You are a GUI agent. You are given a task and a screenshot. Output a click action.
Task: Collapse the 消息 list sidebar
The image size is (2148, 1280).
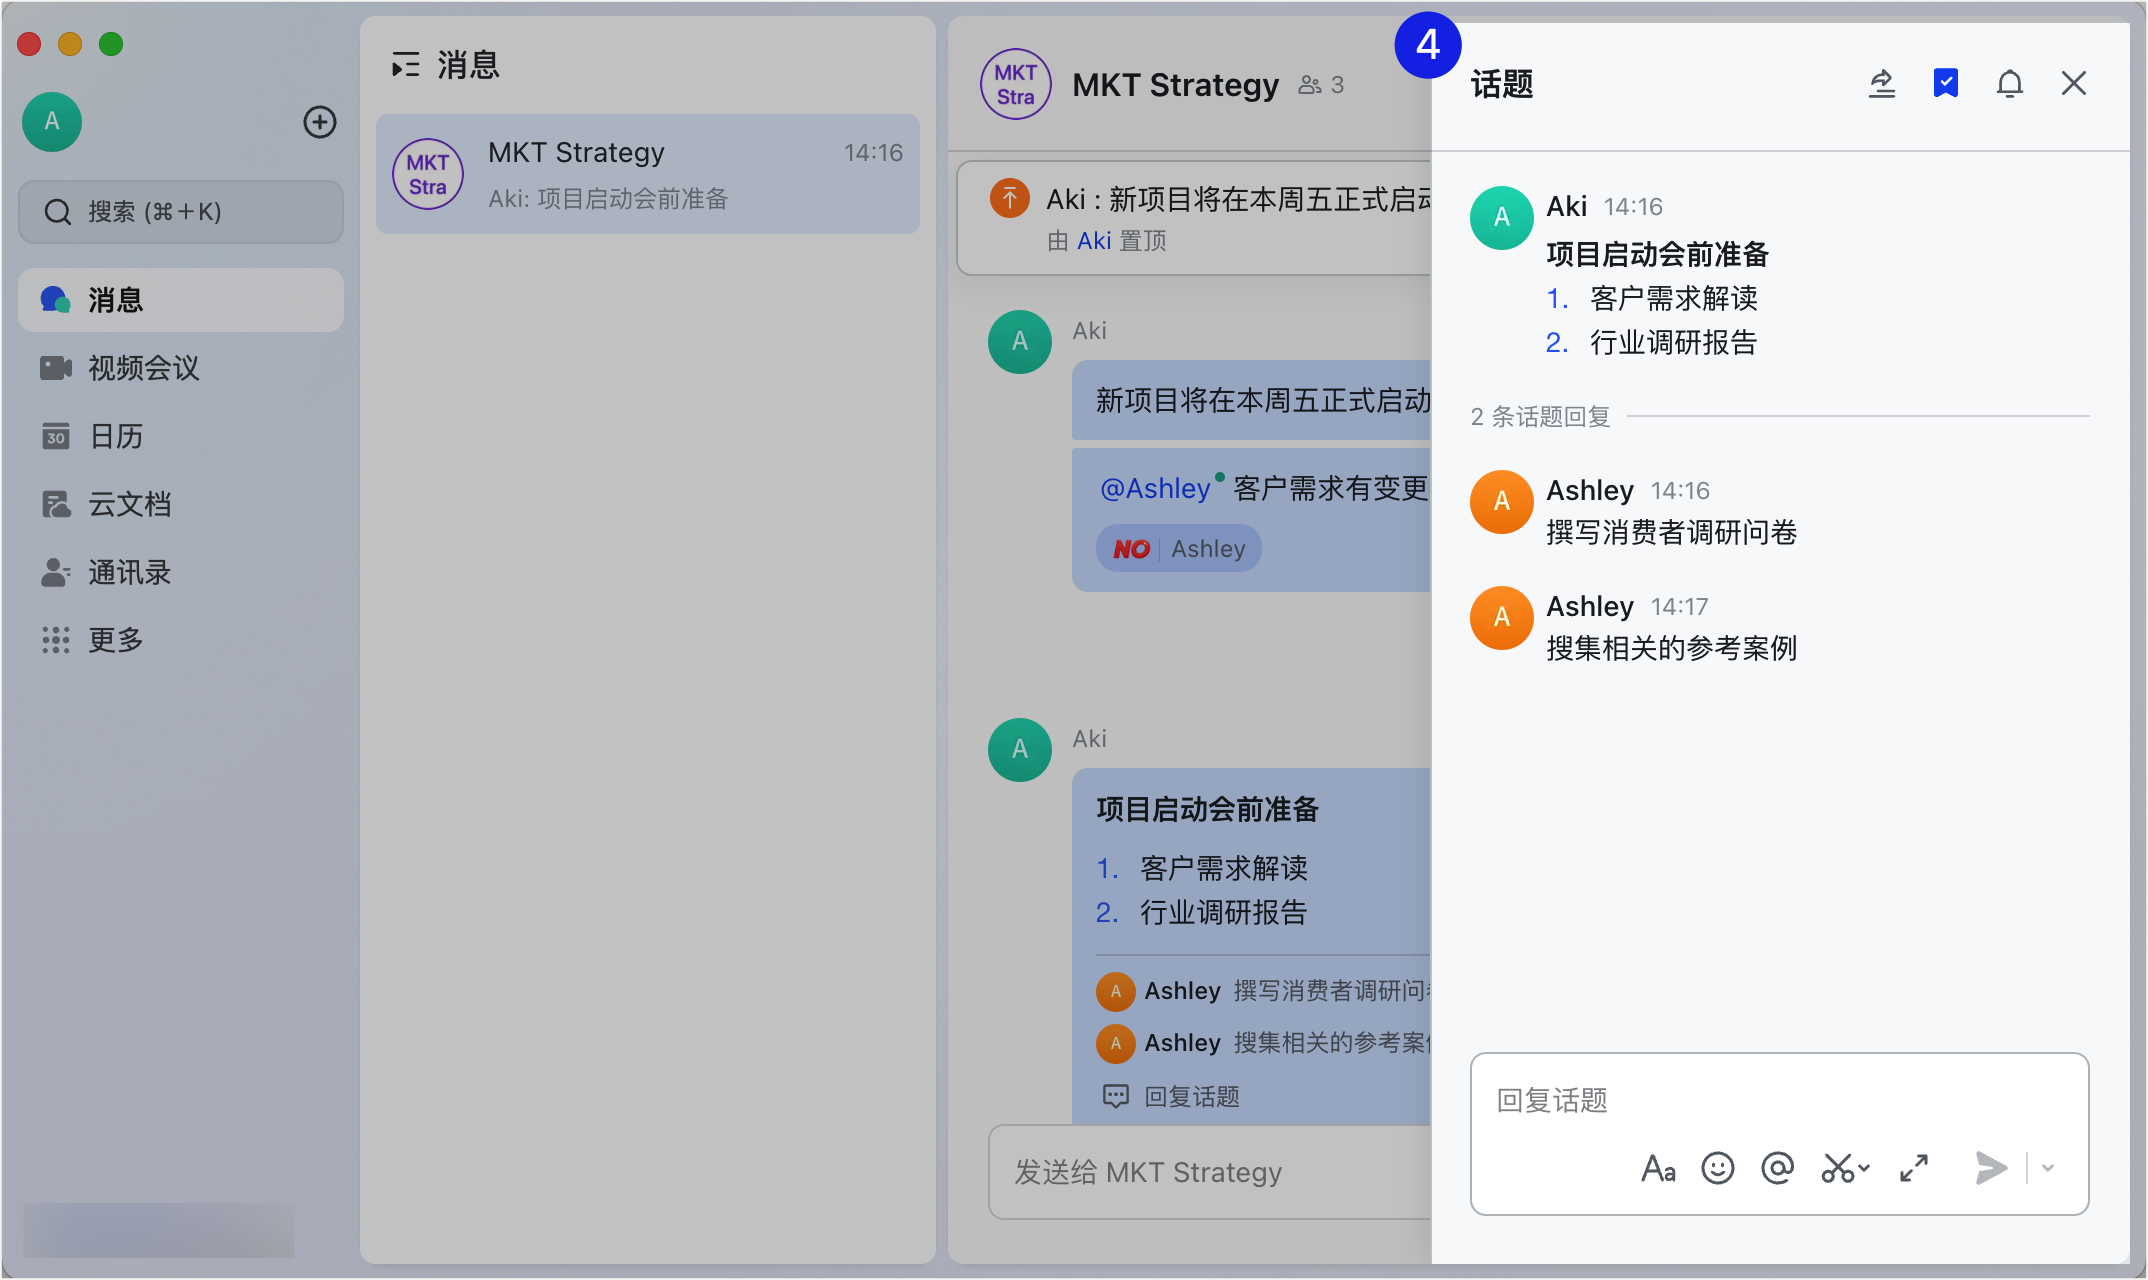coord(405,66)
